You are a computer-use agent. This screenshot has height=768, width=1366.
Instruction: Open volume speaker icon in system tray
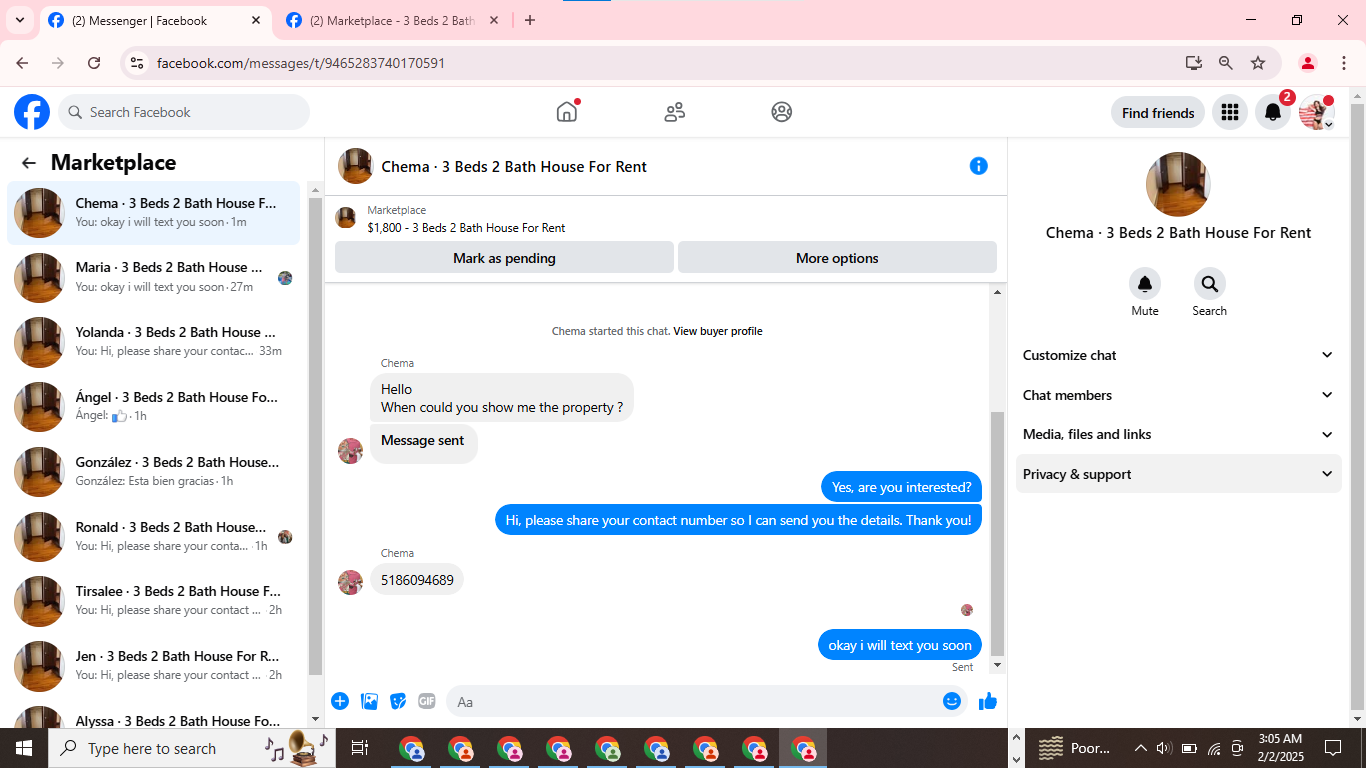click(1163, 748)
